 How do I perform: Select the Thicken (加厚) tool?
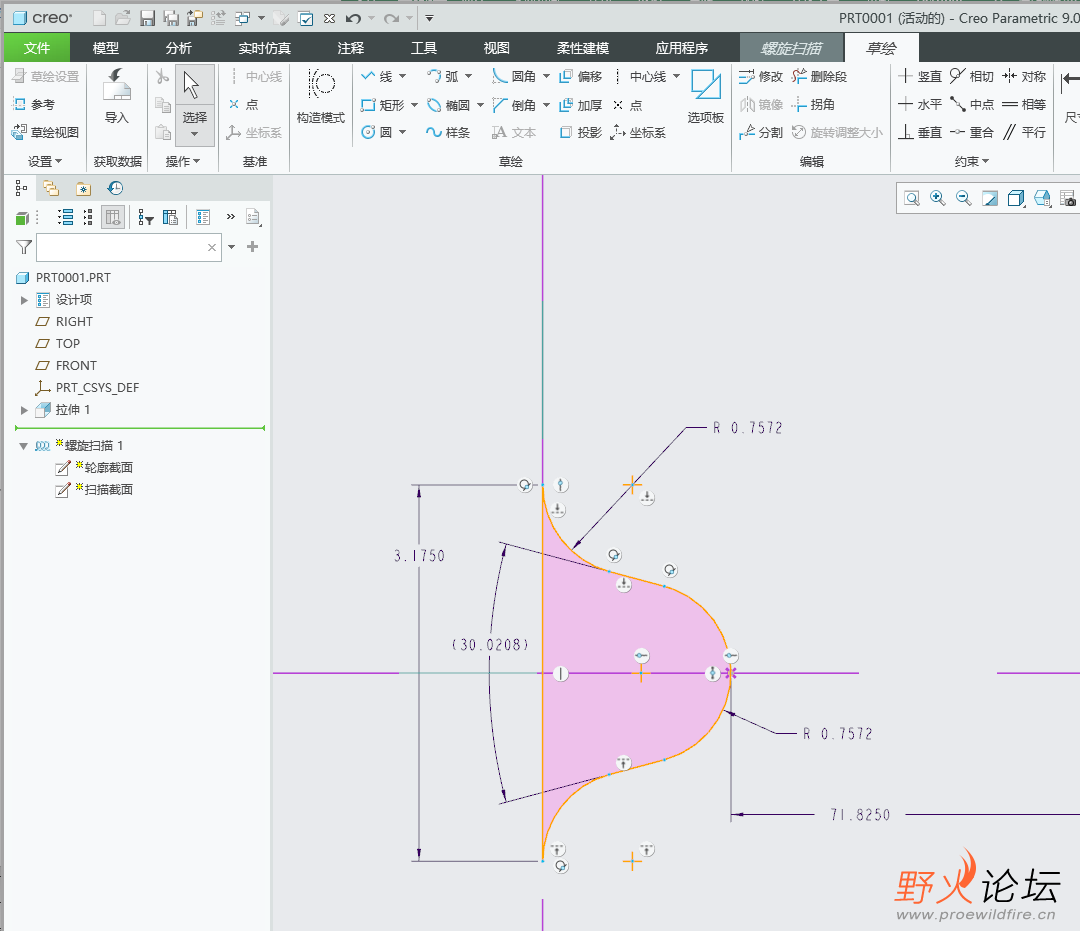[x=581, y=105]
